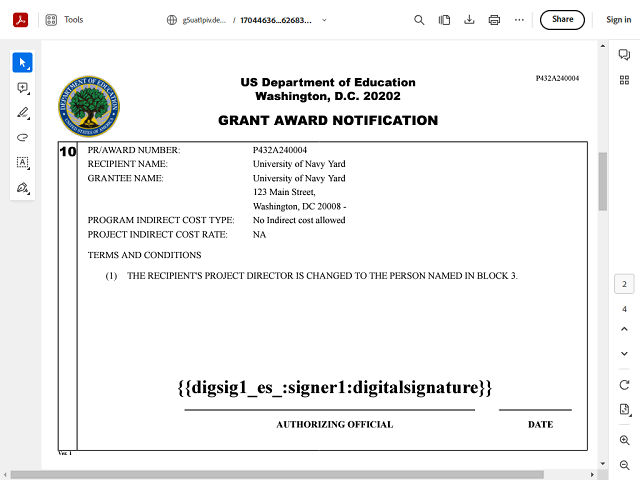Open the page thumbnails grid icon
This screenshot has height=480, width=640.
pos(624,80)
